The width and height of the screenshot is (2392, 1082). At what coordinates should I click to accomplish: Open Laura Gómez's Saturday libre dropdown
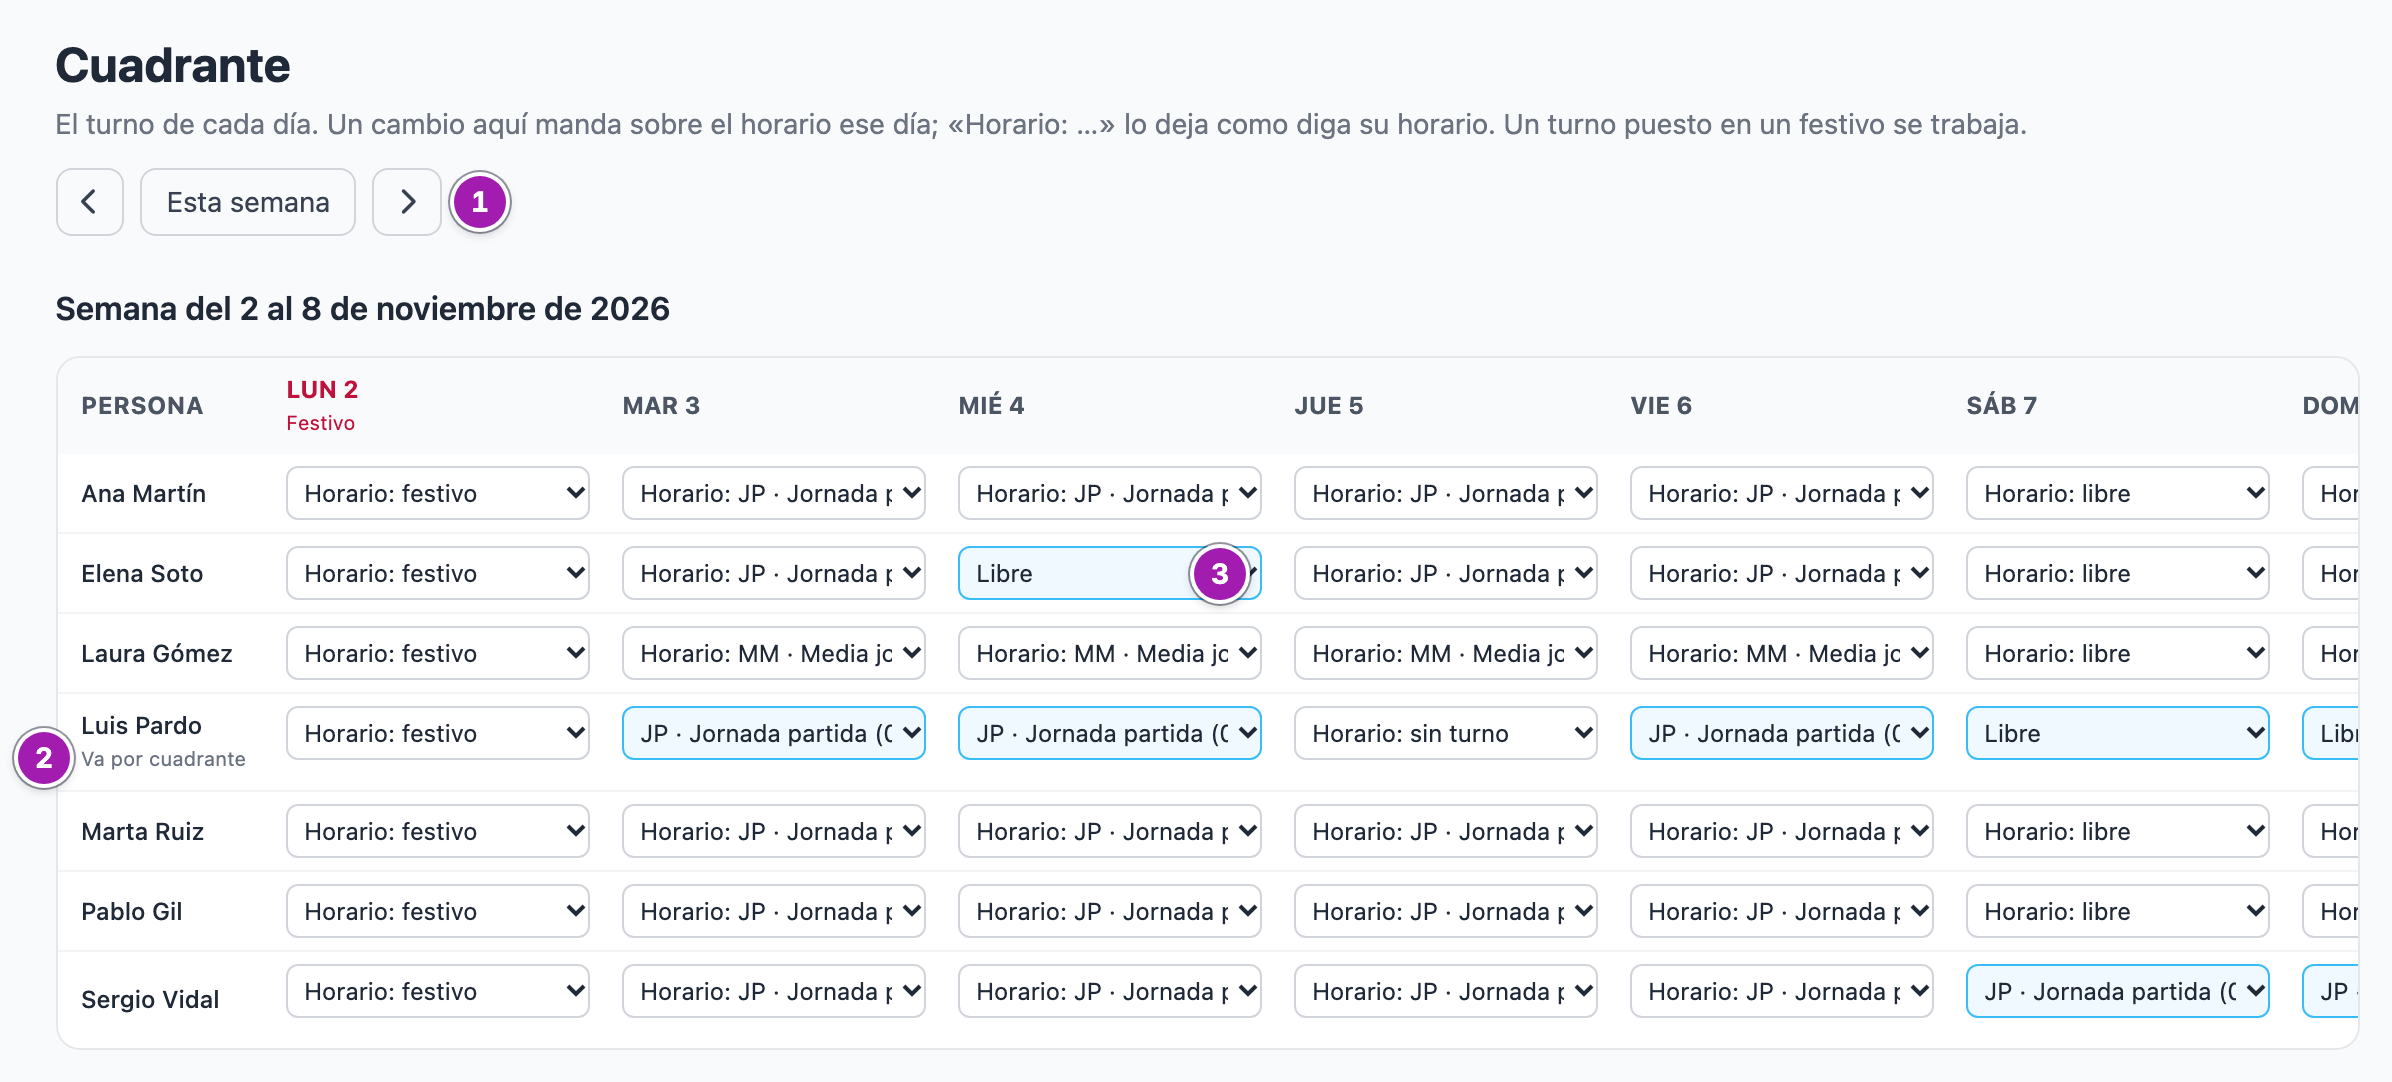coord(2118,653)
